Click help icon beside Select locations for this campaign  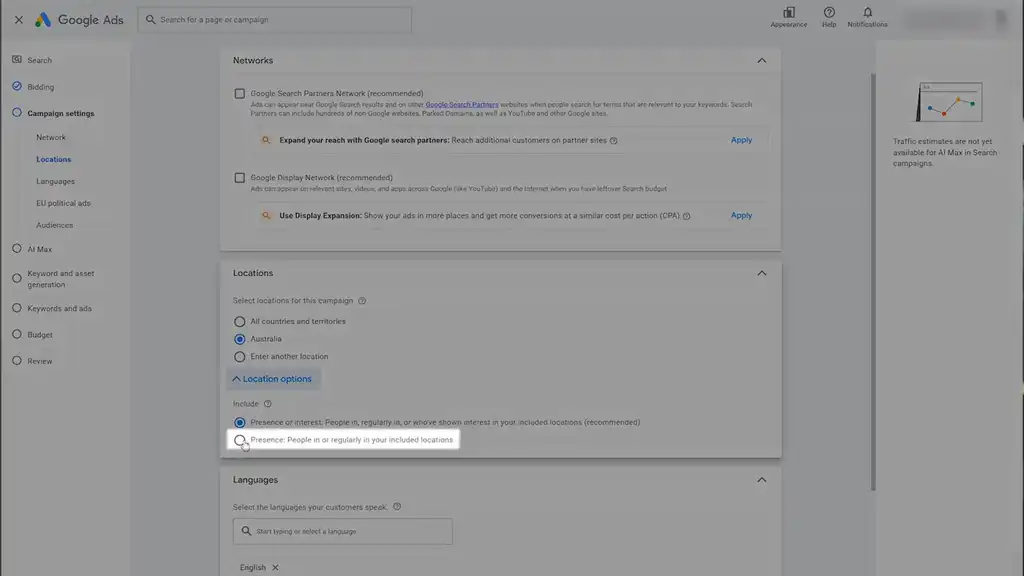click(x=362, y=300)
